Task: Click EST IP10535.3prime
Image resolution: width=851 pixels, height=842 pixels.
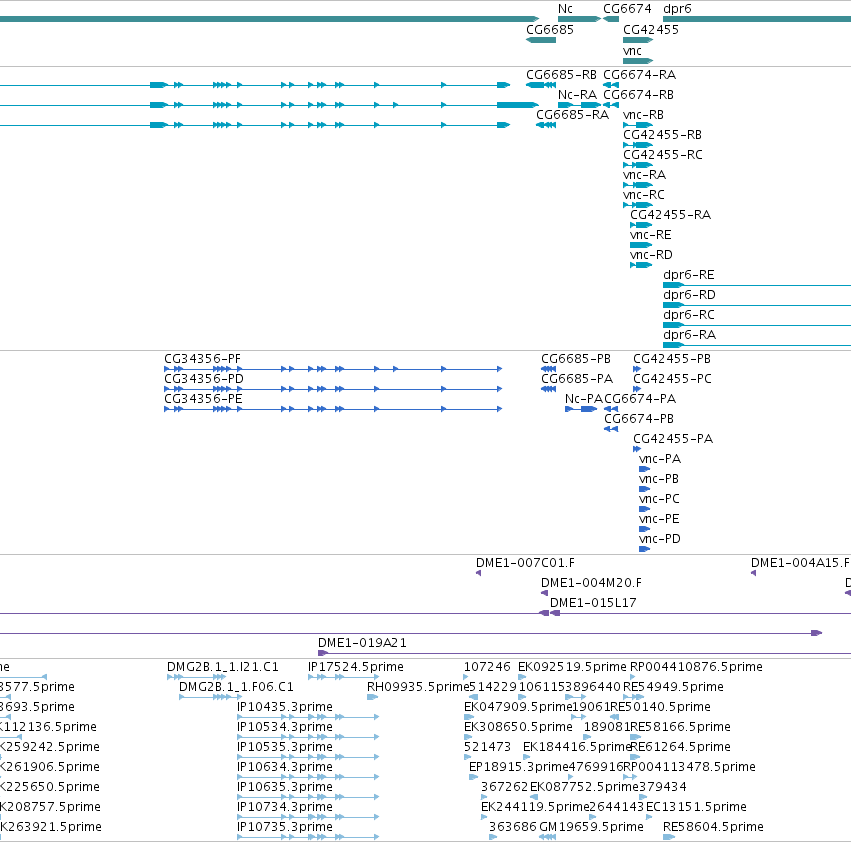Action: point(284,748)
